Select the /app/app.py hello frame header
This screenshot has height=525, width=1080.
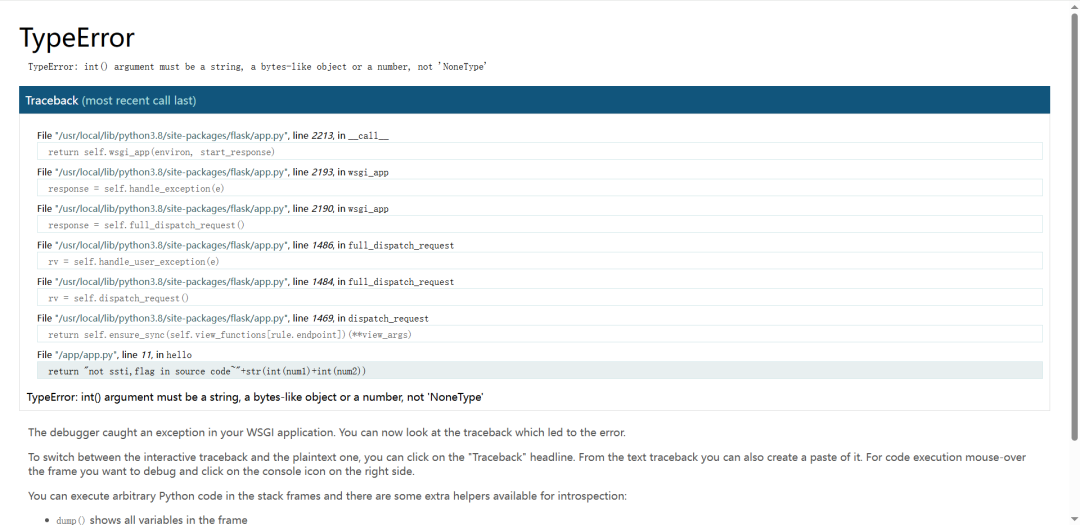(114, 355)
